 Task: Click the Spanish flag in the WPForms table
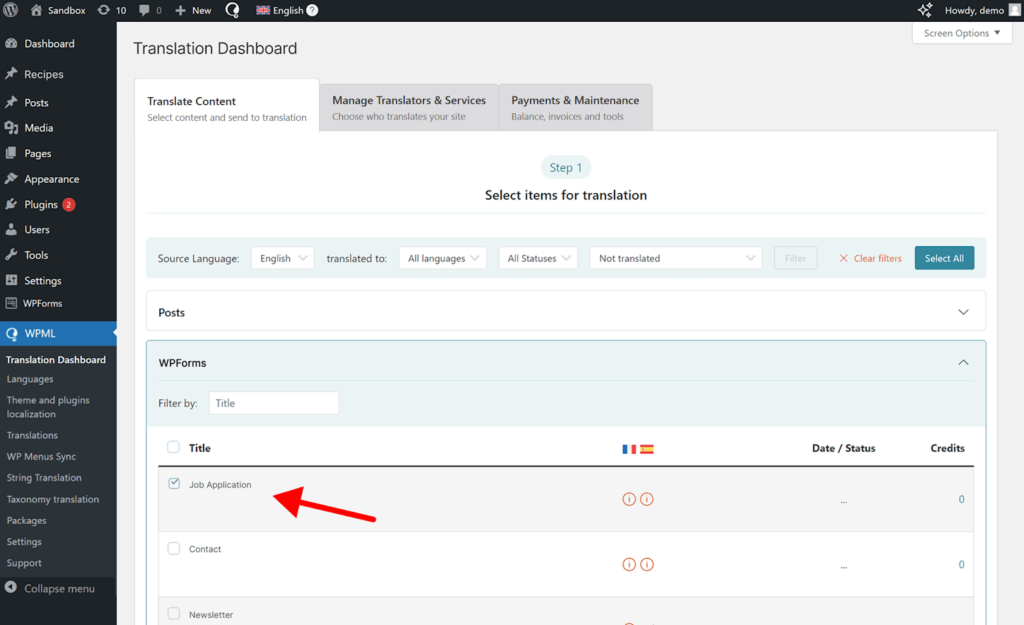646,448
